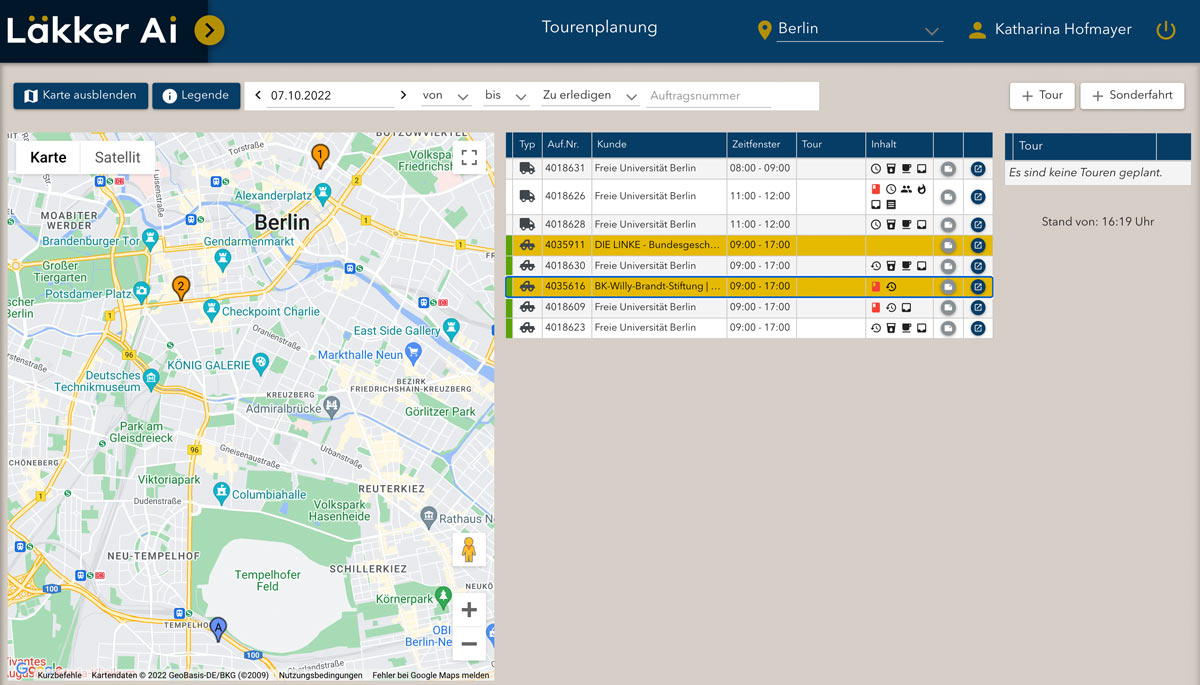Screen dimensions: 1200x685
Task: Click folder icon in order 4035911 row
Action: [948, 245]
